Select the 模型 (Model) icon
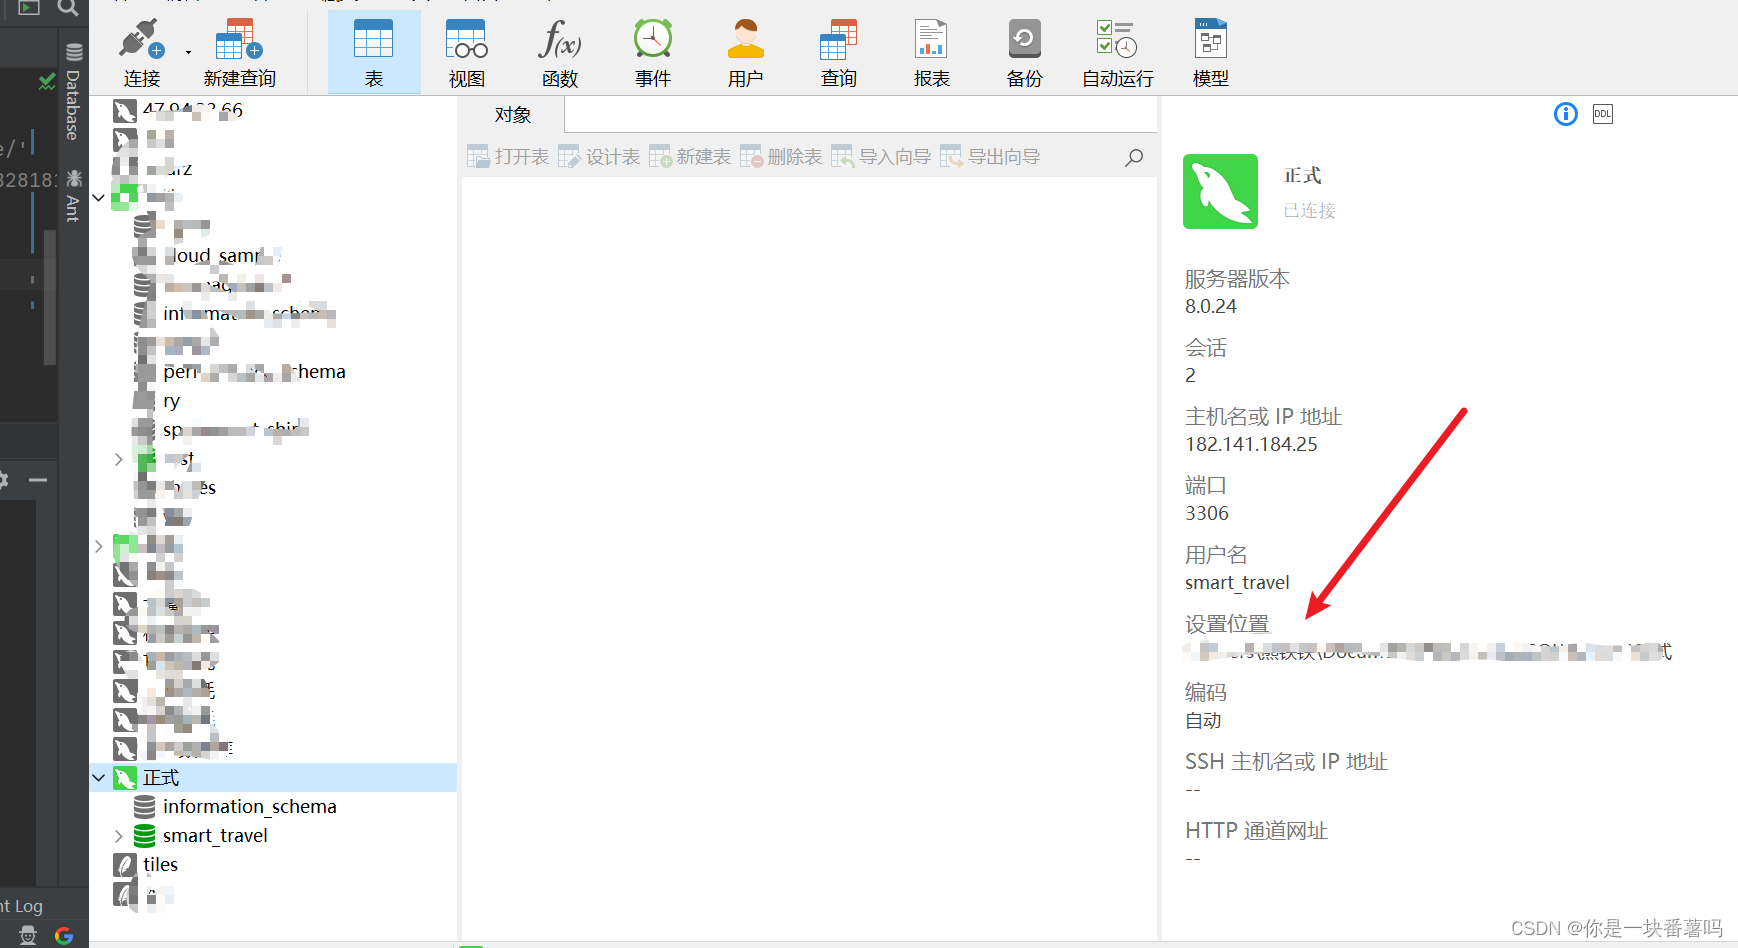The height and width of the screenshot is (948, 1738). tap(1210, 50)
